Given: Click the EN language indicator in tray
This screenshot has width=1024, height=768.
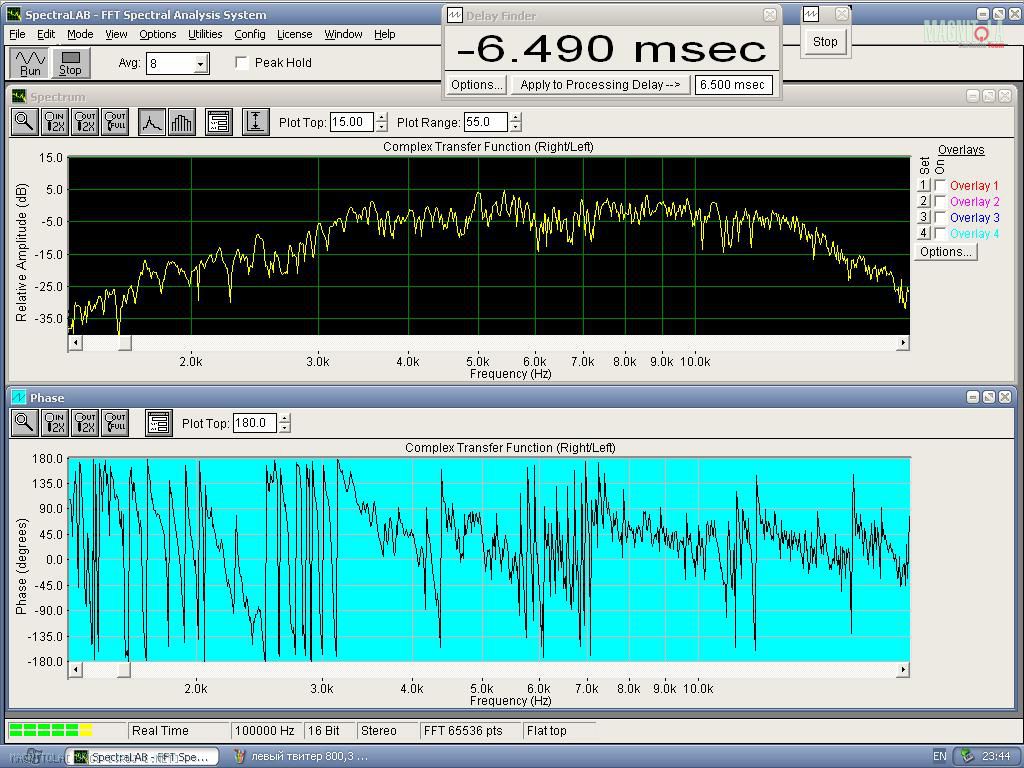Looking at the screenshot, I should point(940,756).
